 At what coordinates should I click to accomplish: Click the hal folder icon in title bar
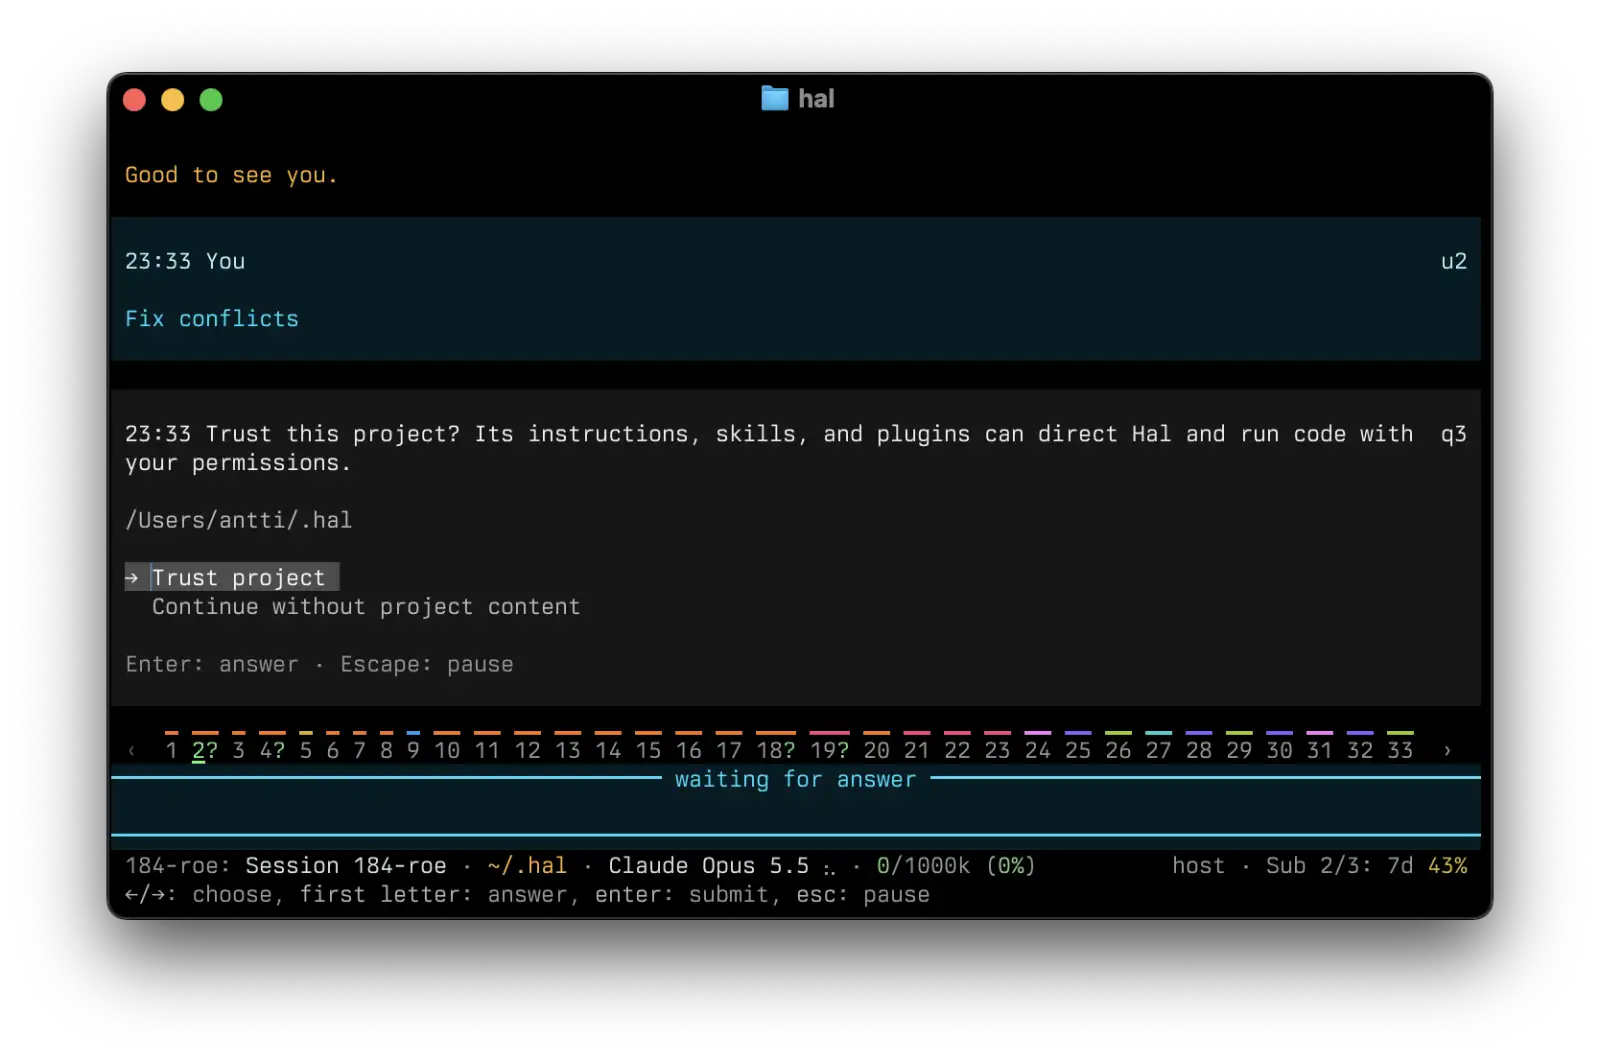774,98
